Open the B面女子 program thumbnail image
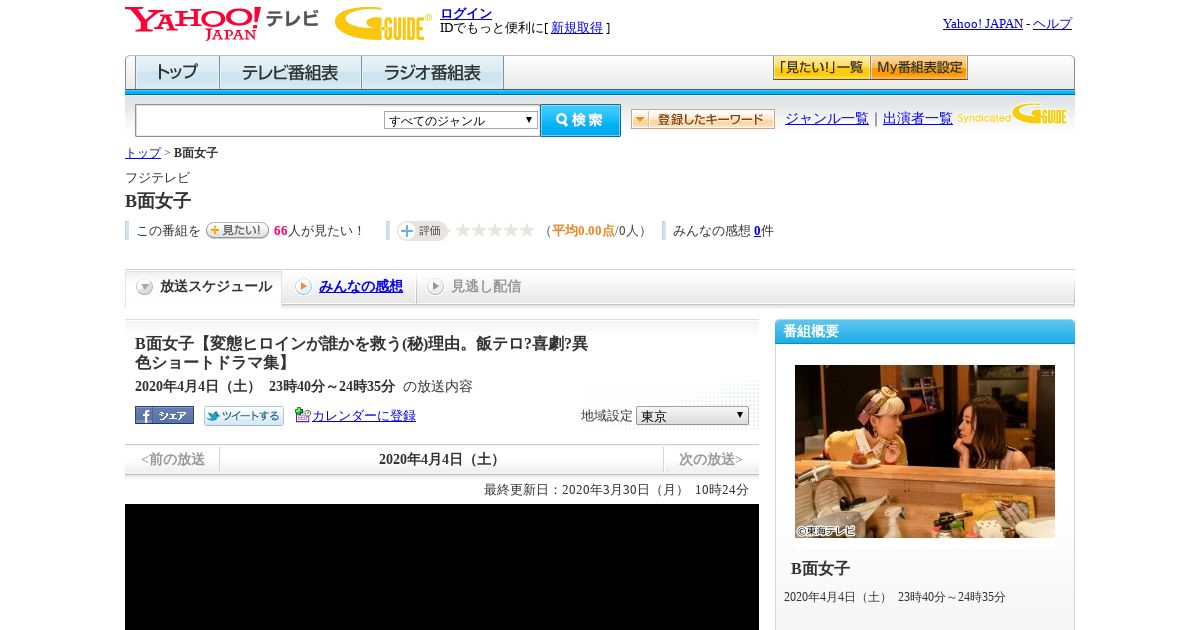1200x630 pixels. click(925, 452)
